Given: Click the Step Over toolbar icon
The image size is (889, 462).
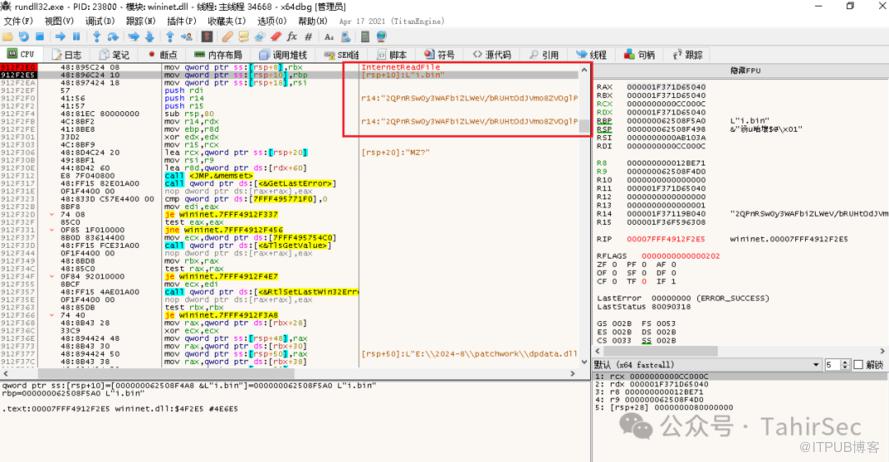Looking at the screenshot, I should [114, 36].
